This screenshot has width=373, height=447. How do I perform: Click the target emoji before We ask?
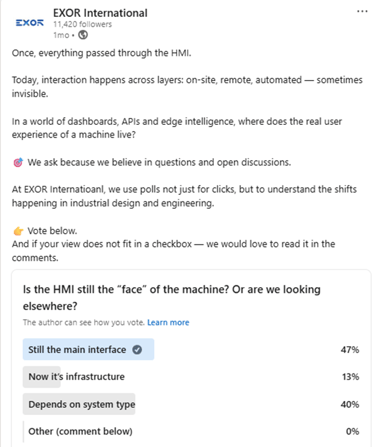click(x=18, y=162)
